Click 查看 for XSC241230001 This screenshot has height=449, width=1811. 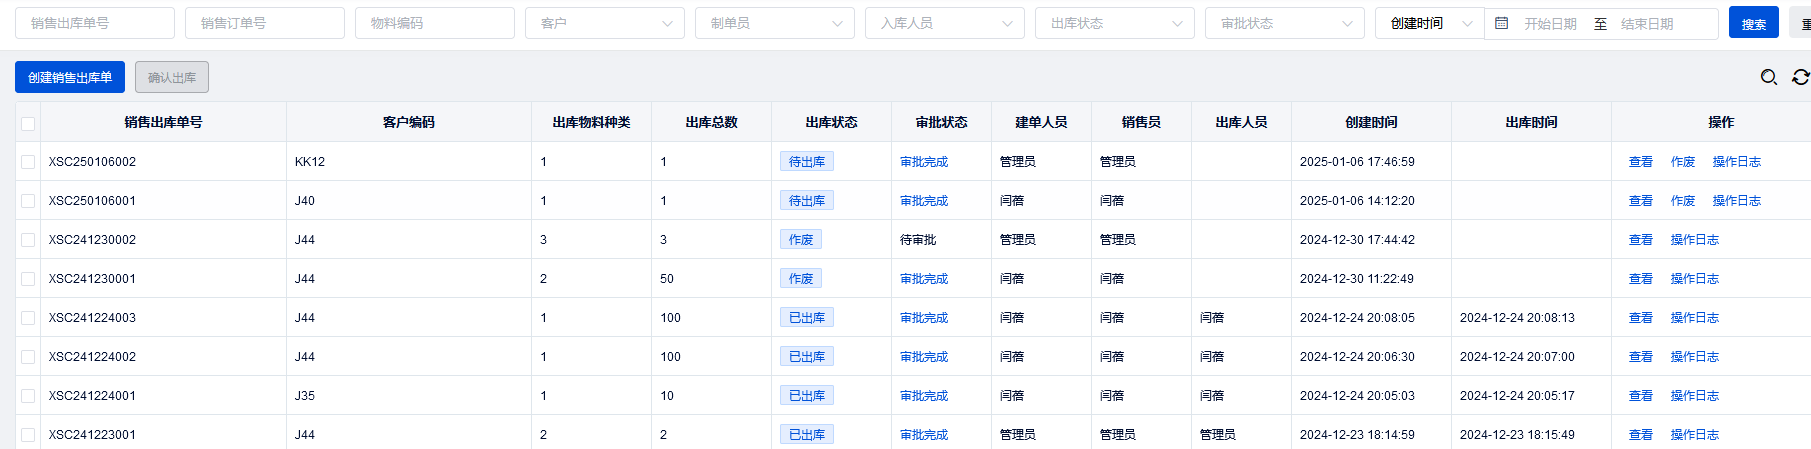tap(1641, 279)
